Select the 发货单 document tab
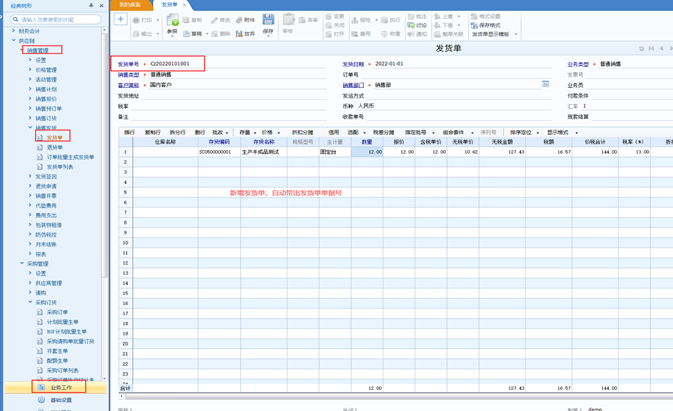 pos(169,5)
